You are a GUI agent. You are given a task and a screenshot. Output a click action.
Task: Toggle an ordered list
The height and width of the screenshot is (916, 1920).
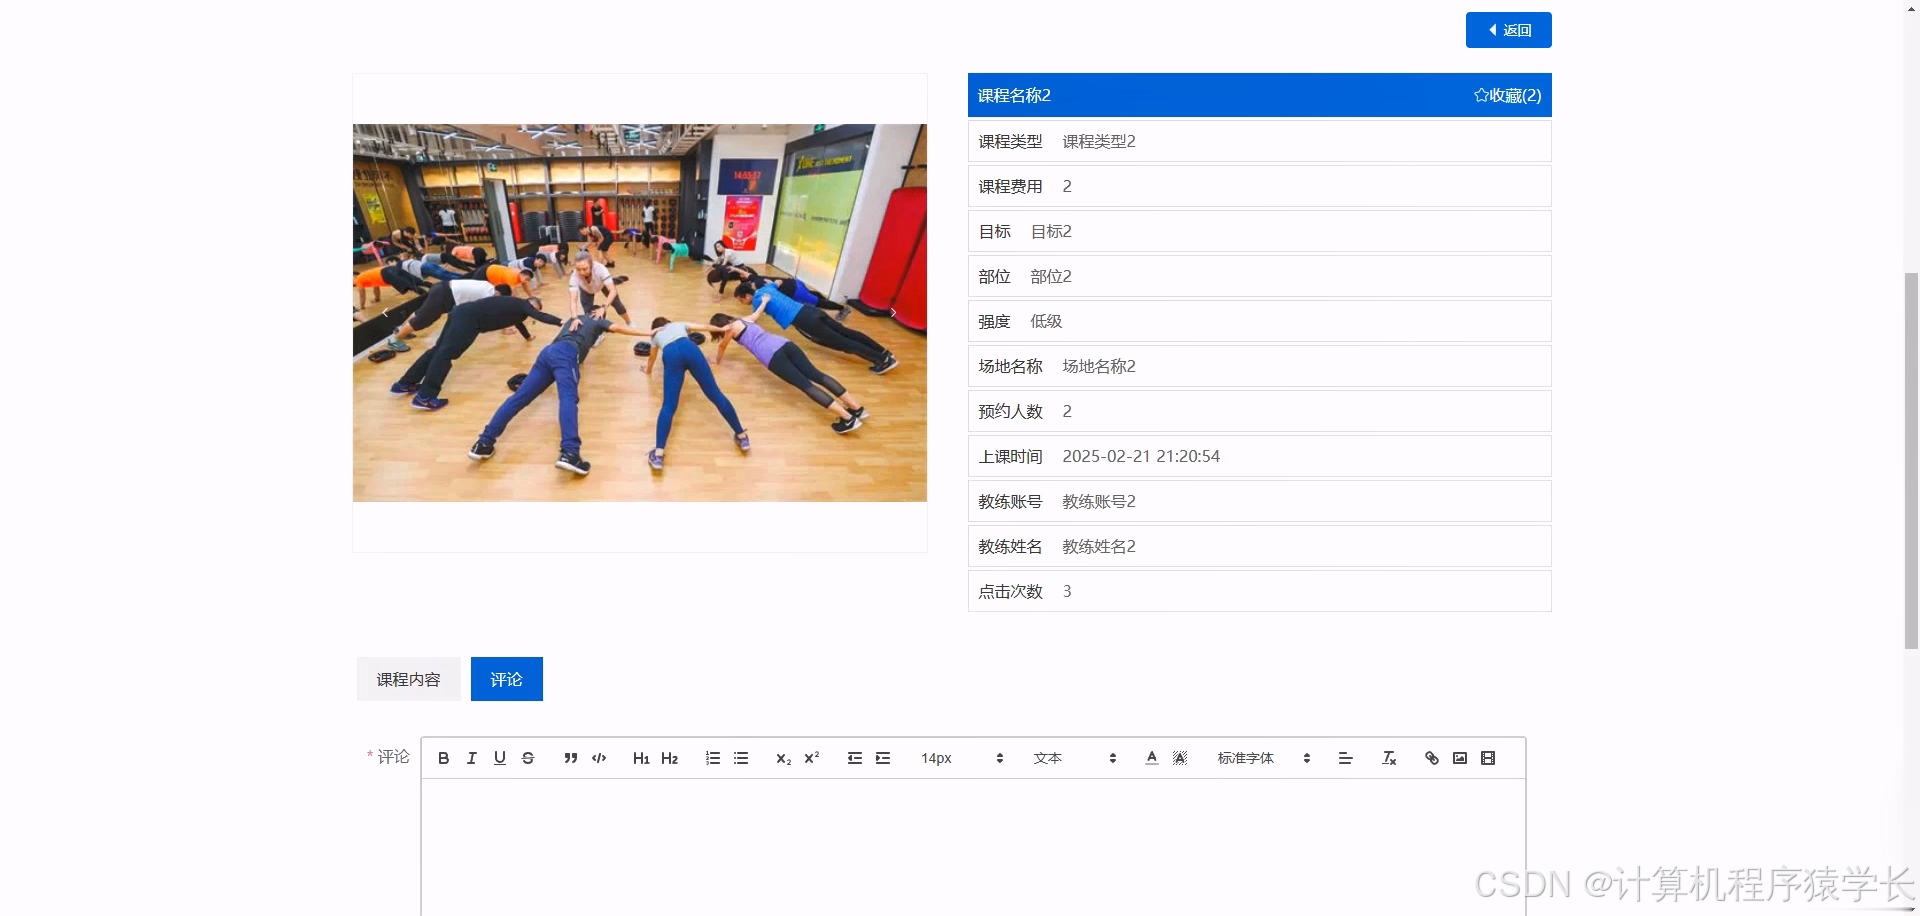tap(712, 758)
